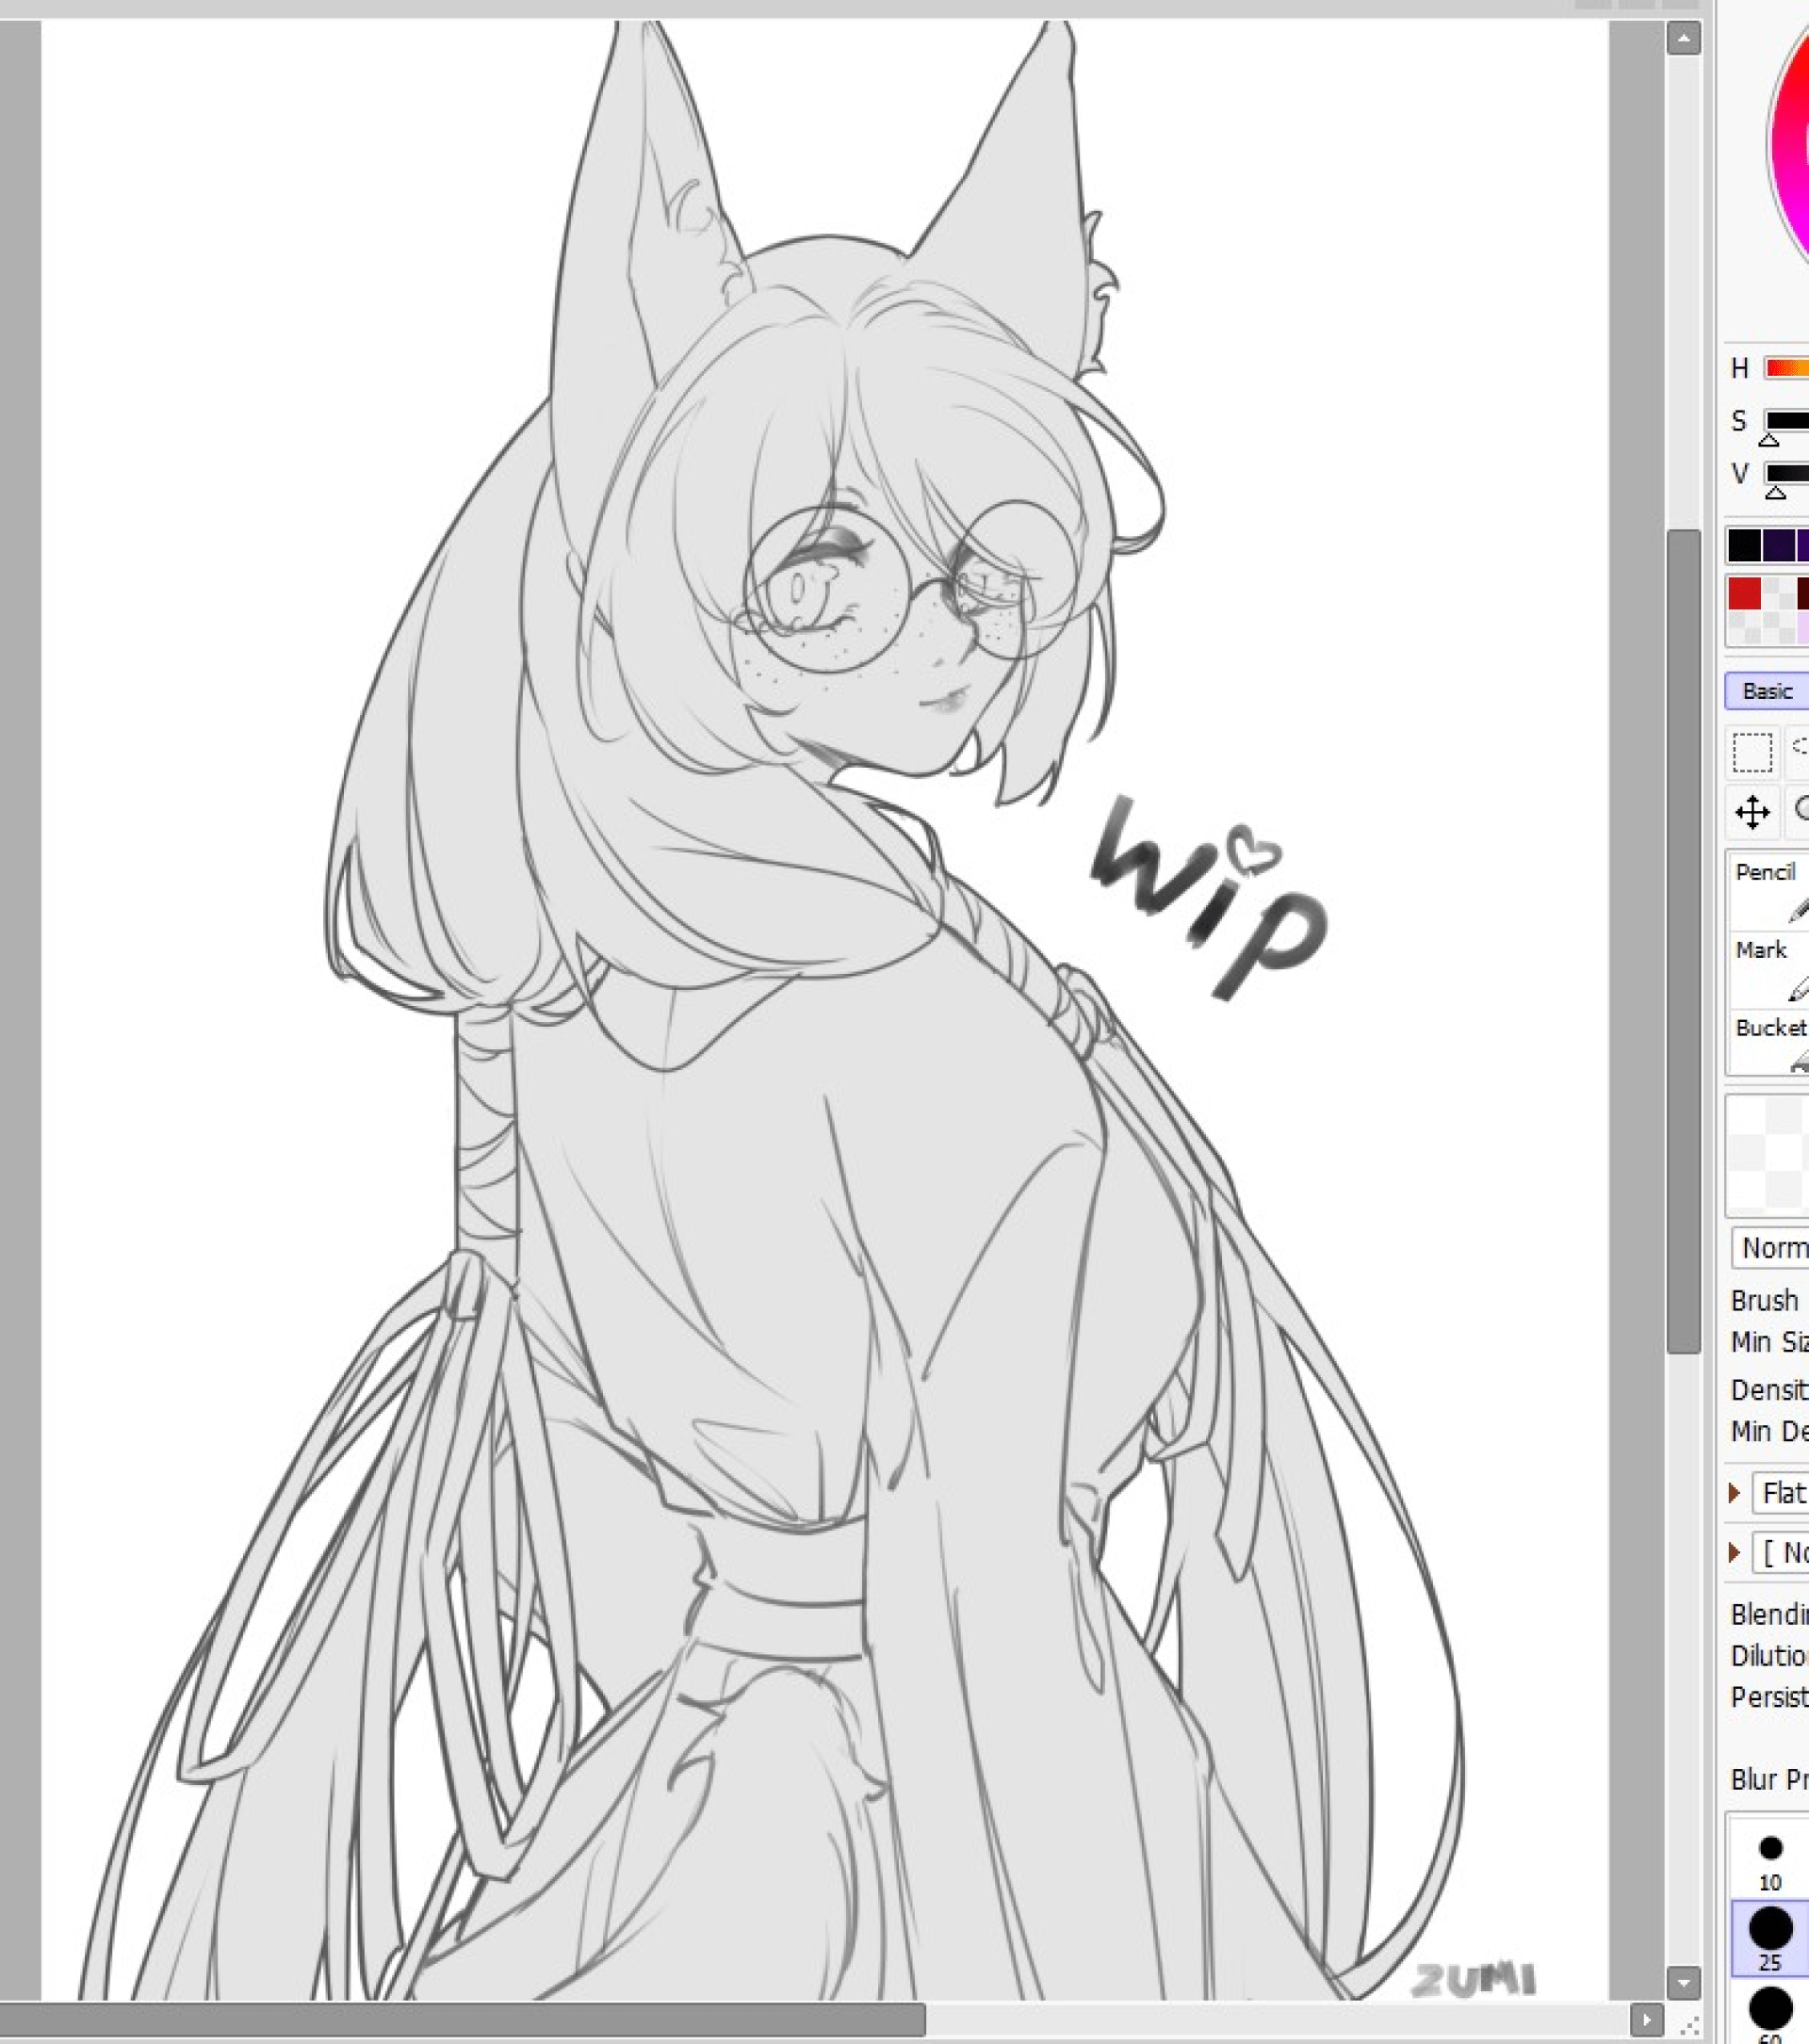
Task: Pick the red color swatch
Action: click(1745, 594)
